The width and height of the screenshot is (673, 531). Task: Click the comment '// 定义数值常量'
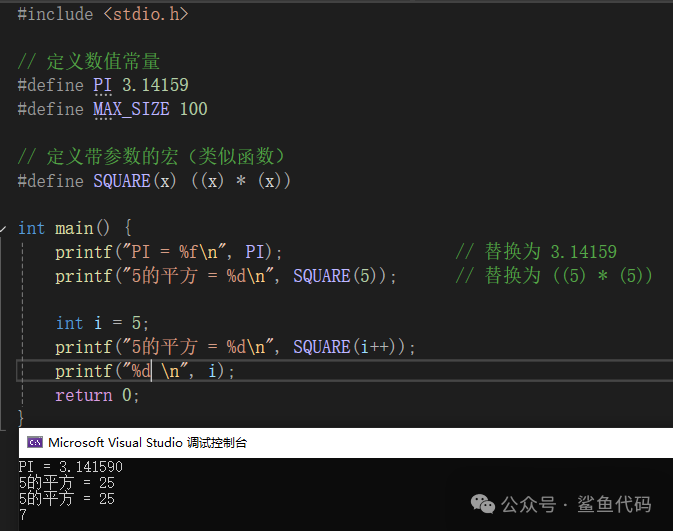[89, 61]
